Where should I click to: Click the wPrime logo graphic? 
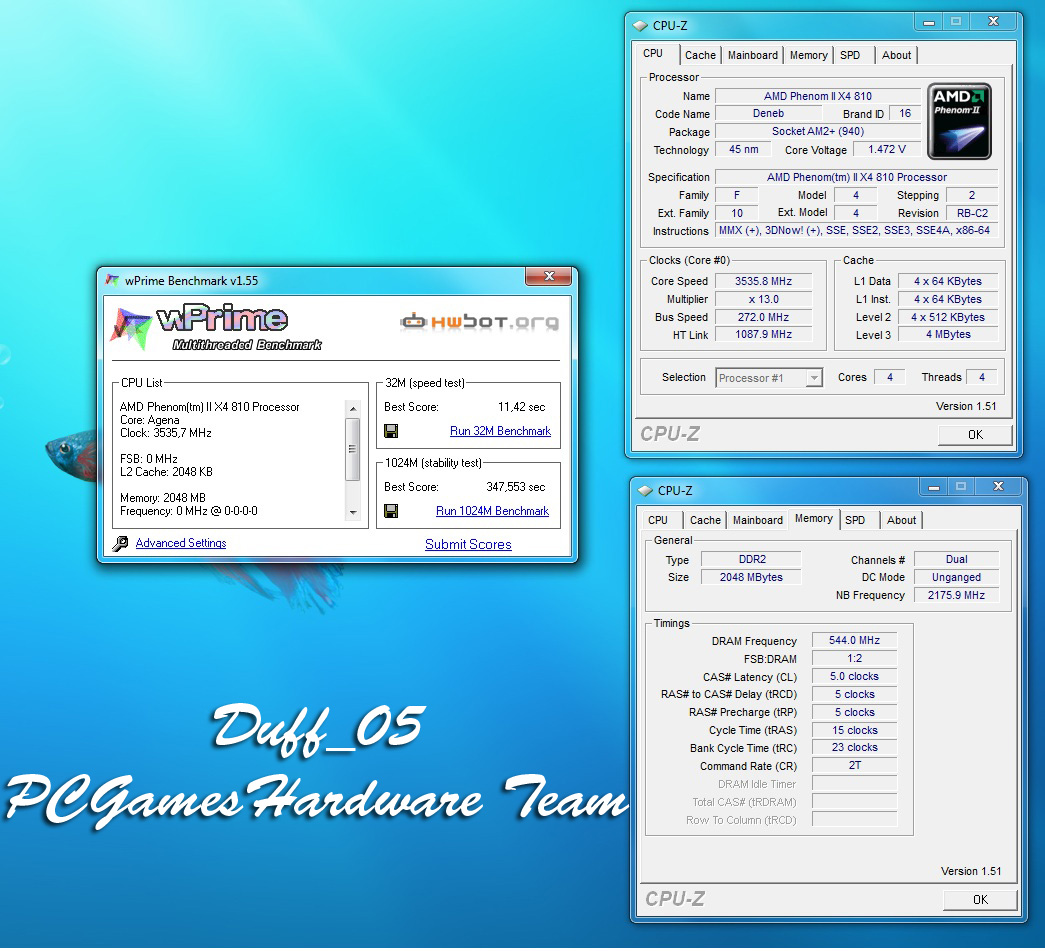pos(217,328)
